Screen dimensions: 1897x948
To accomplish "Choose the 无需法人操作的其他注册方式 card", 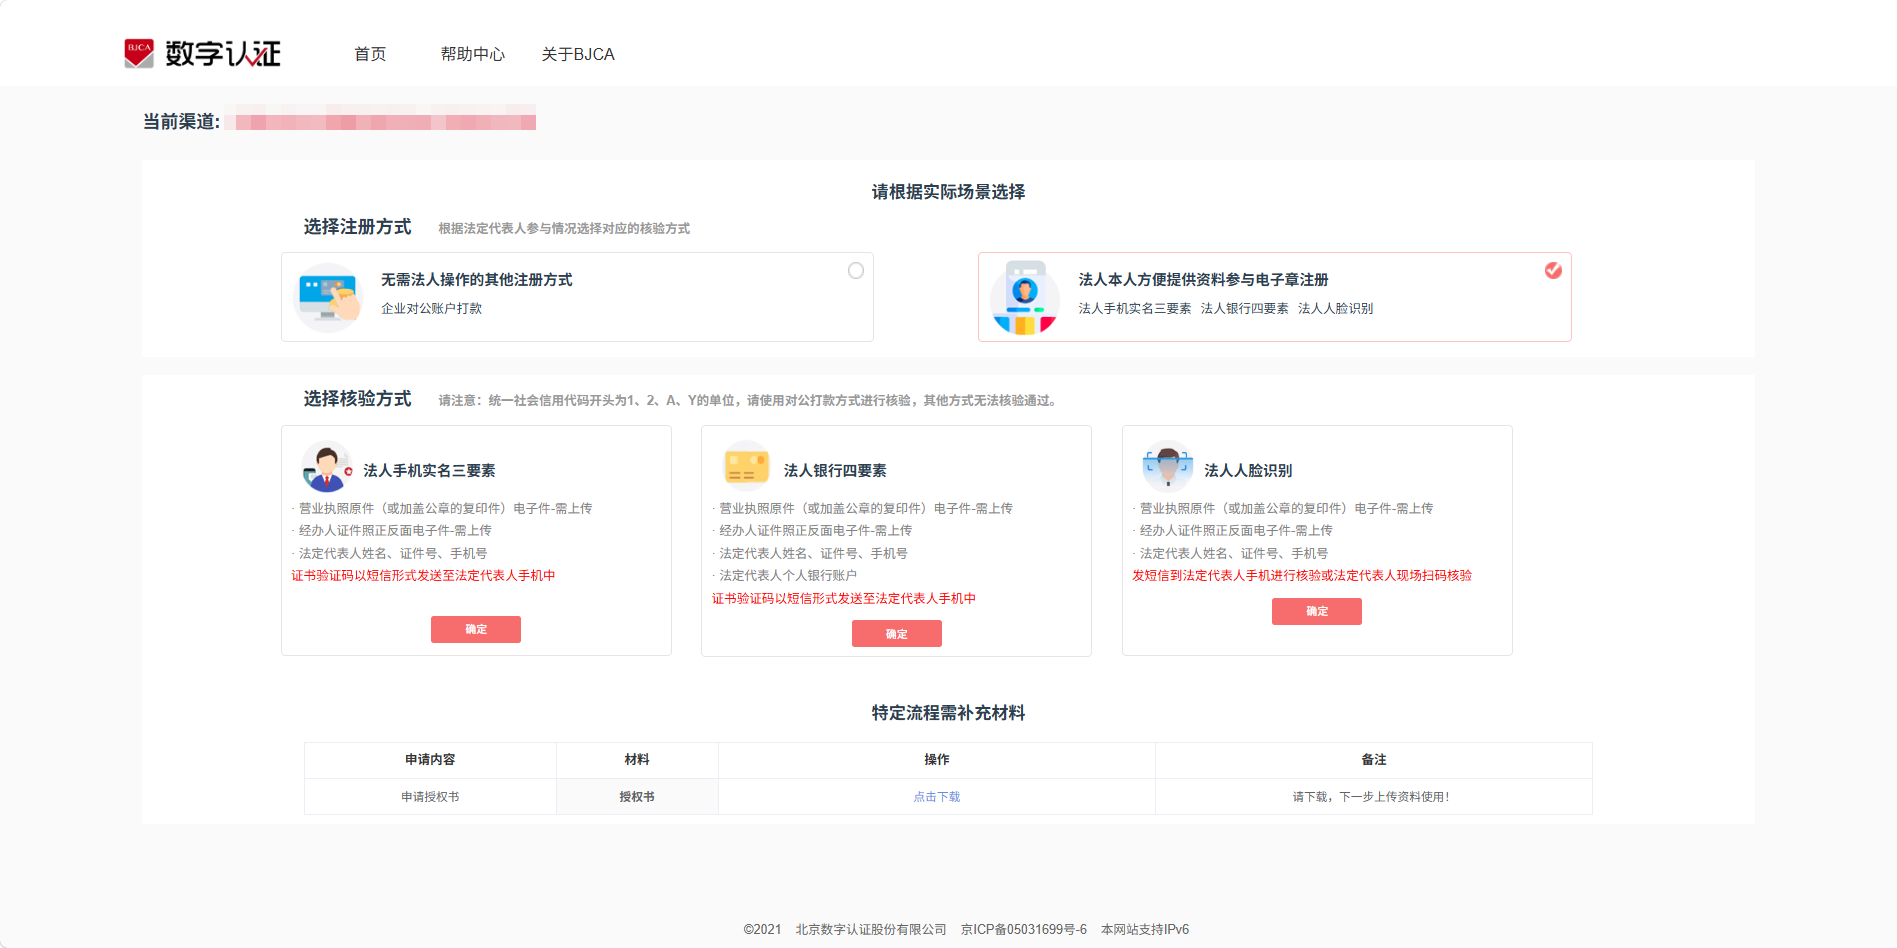I will point(577,297).
